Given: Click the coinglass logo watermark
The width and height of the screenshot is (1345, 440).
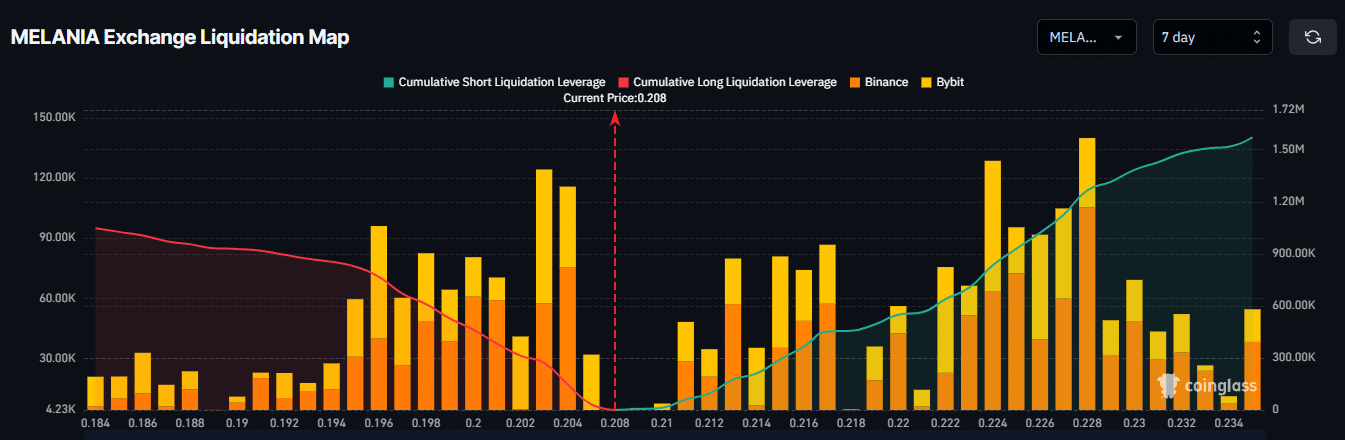Looking at the screenshot, I should tap(1207, 385).
